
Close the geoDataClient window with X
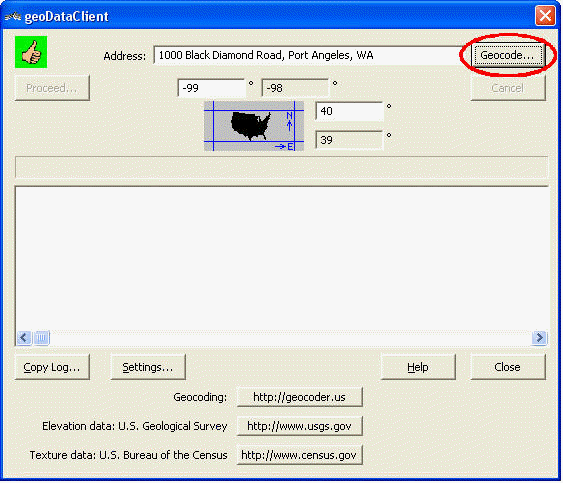click(x=545, y=16)
